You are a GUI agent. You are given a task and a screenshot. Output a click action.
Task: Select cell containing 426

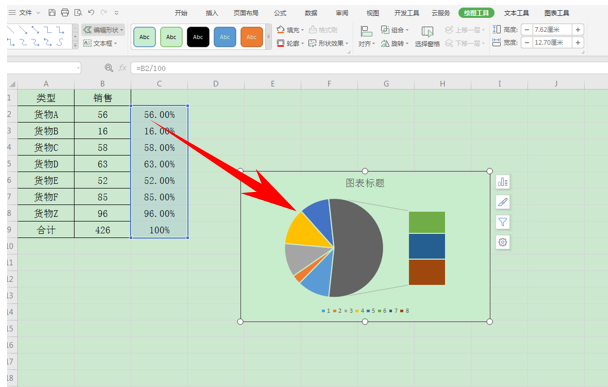102,230
